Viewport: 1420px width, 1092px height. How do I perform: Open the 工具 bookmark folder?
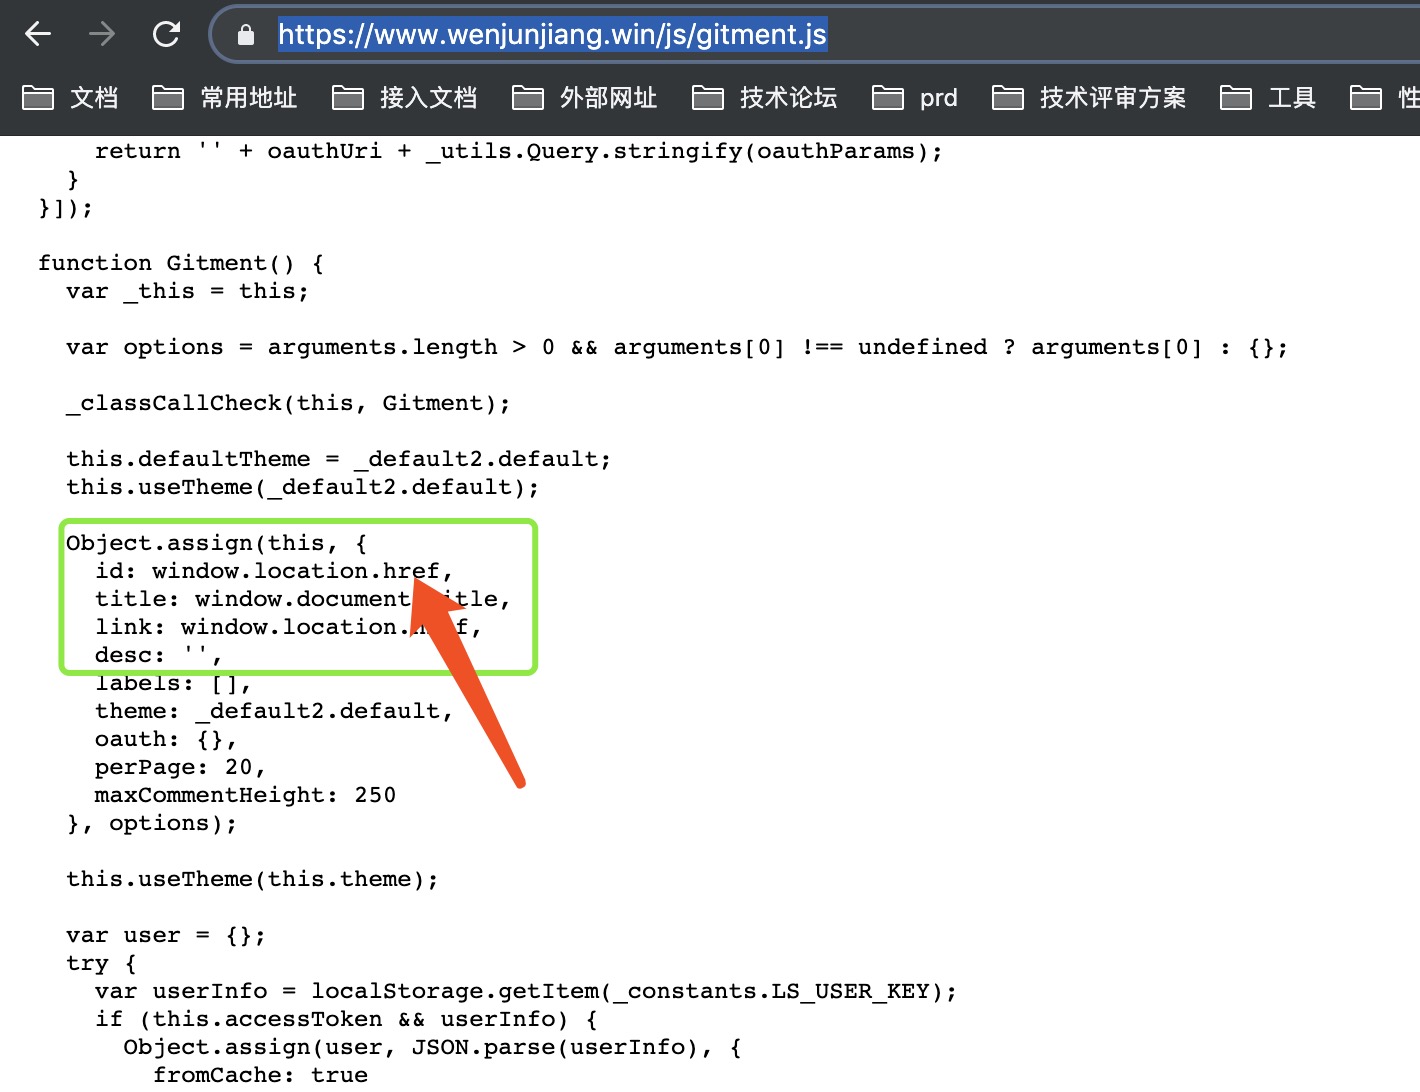pos(1268,98)
